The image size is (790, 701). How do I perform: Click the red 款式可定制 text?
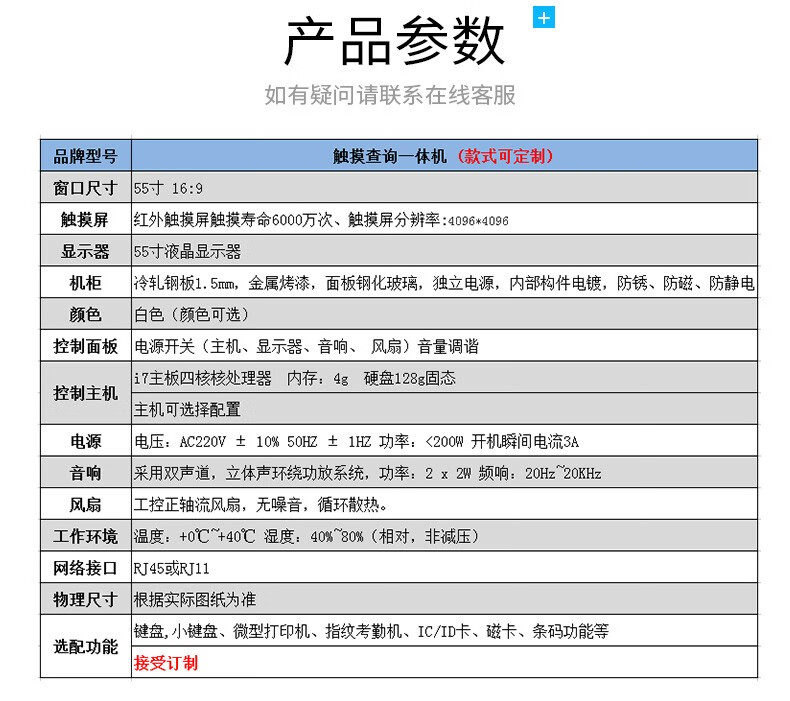coord(504,156)
